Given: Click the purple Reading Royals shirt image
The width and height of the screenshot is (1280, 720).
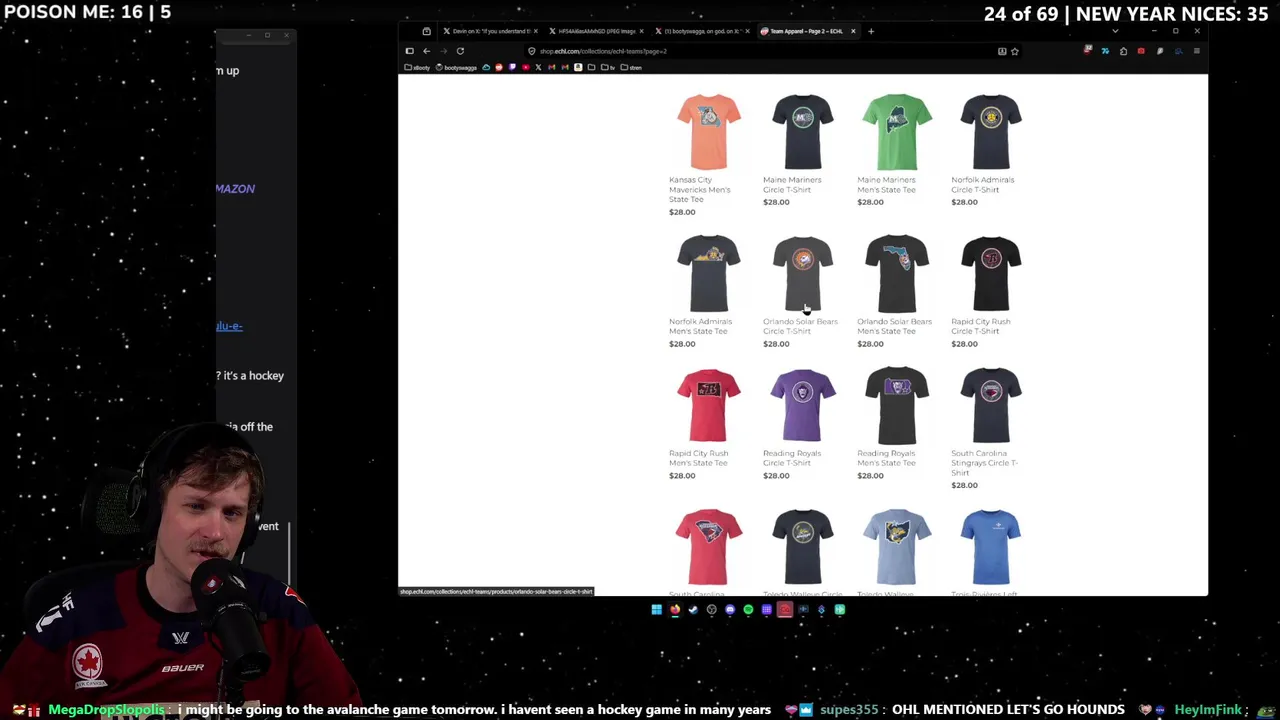Looking at the screenshot, I should point(803,405).
